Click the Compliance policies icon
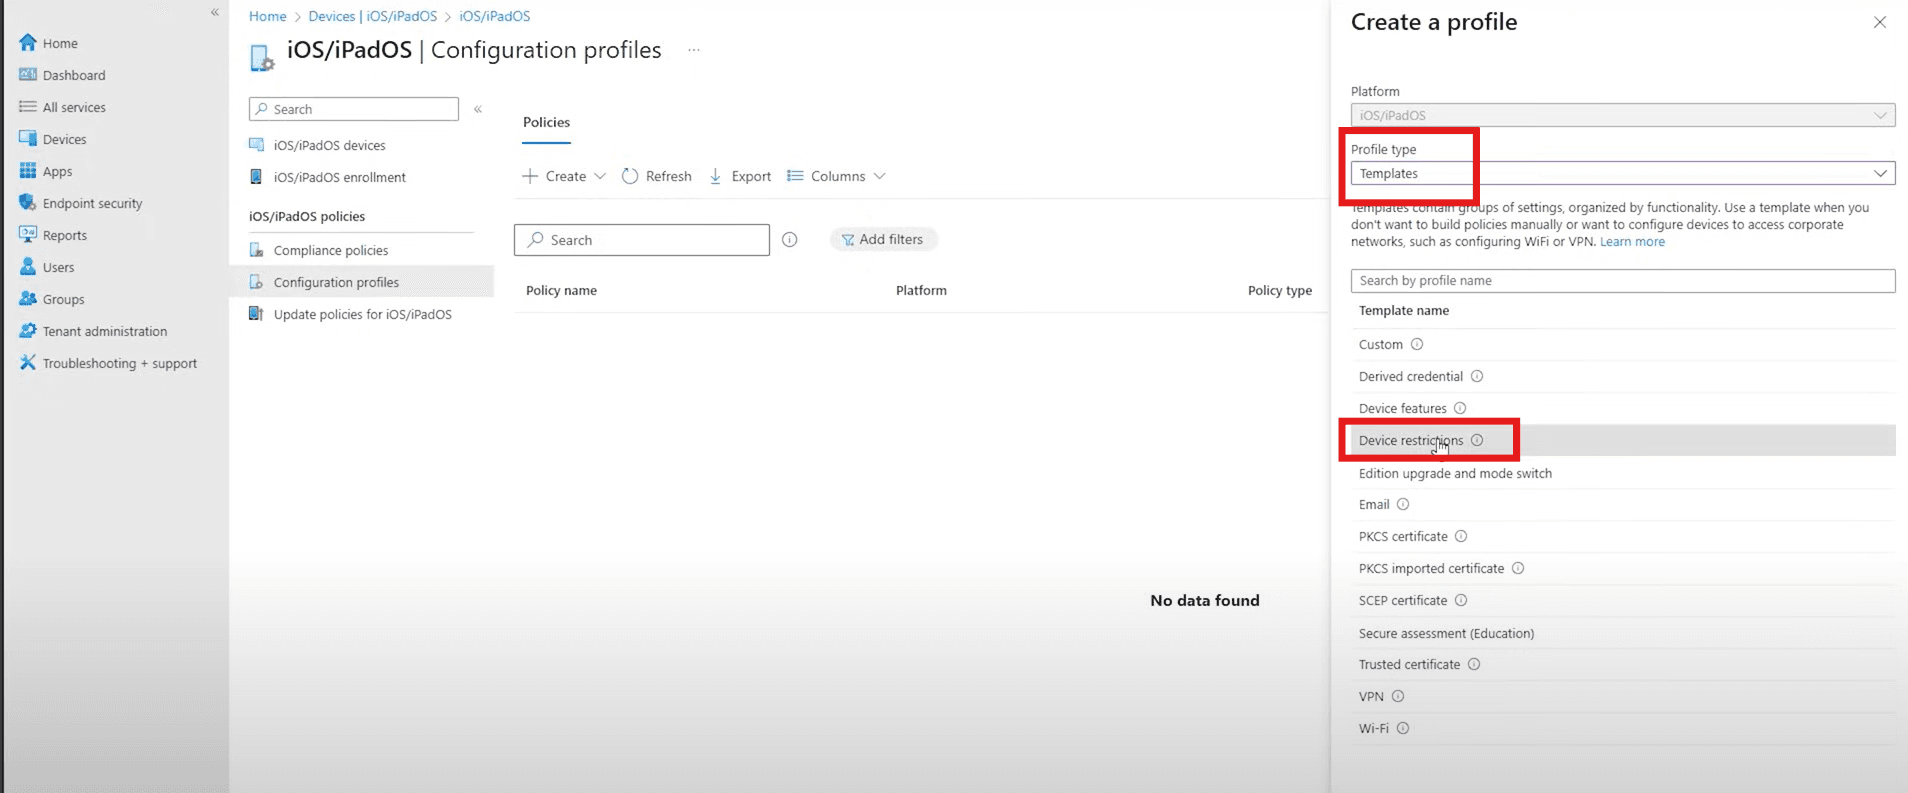 pos(257,250)
